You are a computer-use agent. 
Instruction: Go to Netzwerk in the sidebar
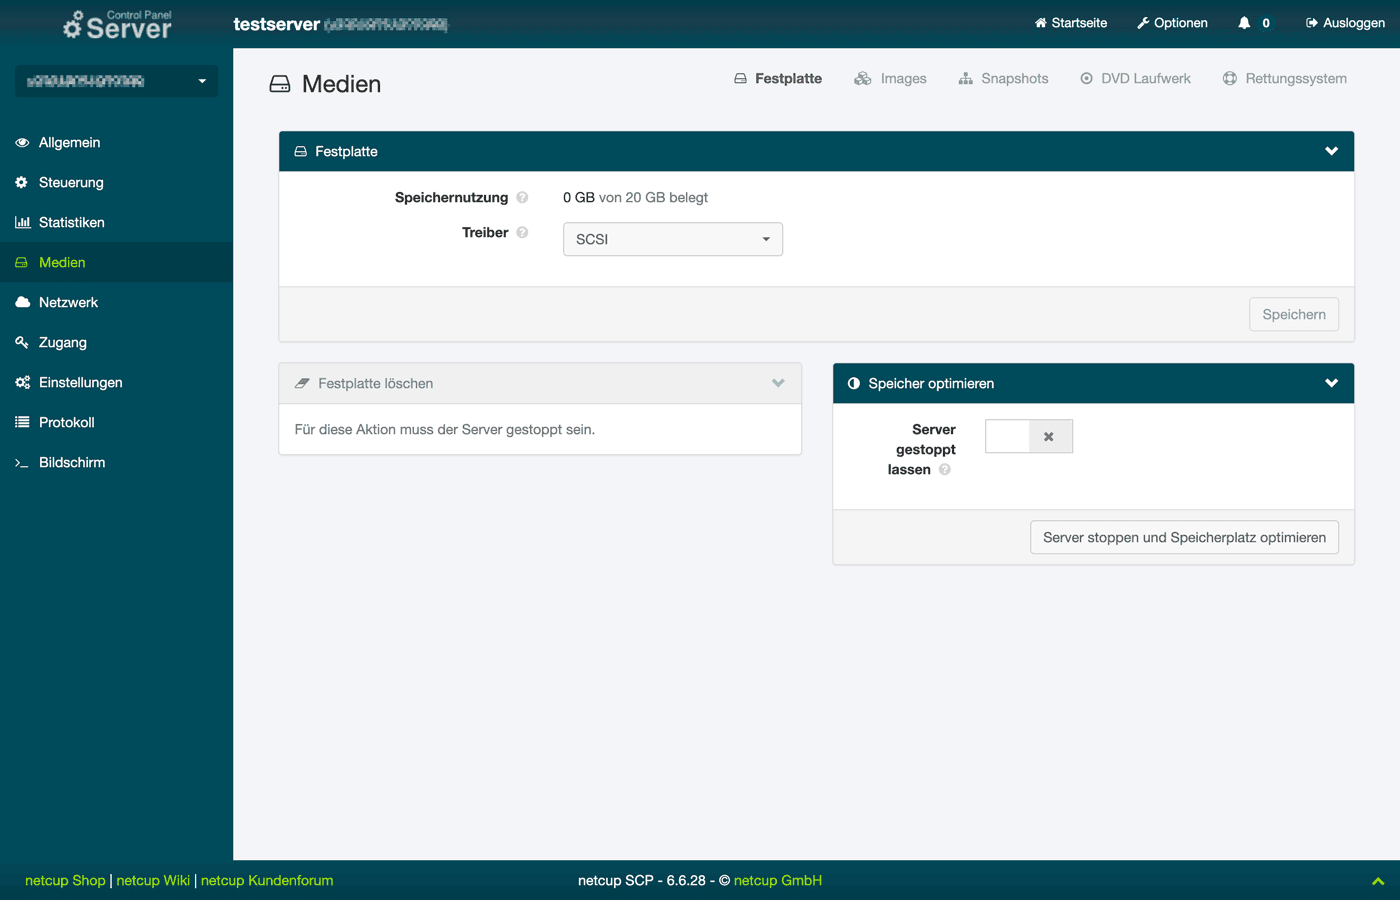click(68, 303)
